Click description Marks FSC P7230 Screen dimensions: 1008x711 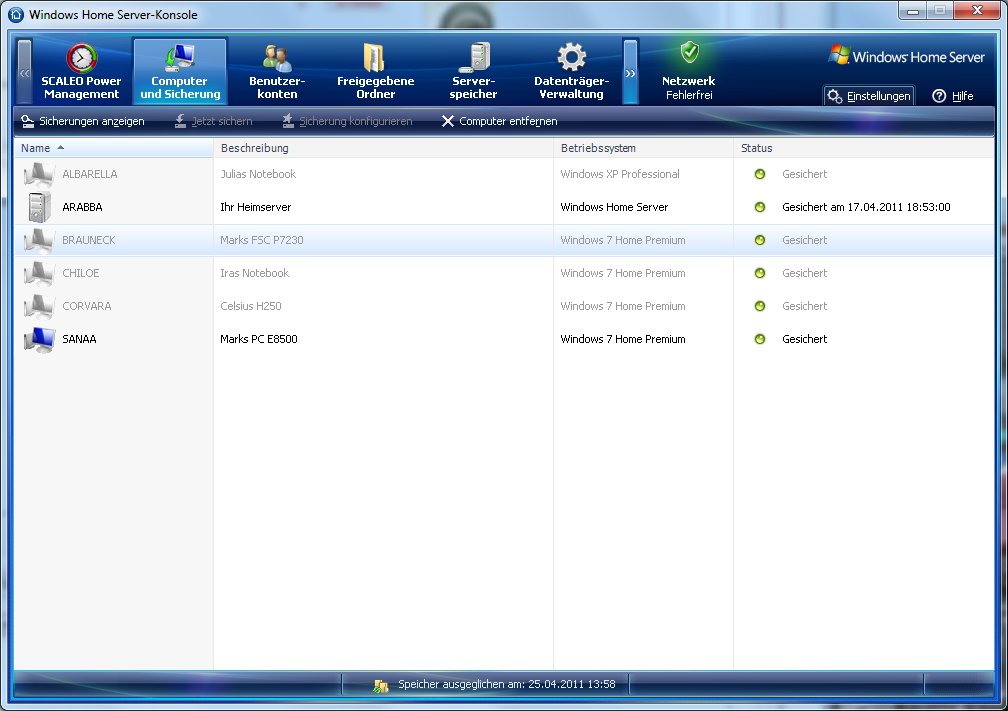tap(262, 240)
